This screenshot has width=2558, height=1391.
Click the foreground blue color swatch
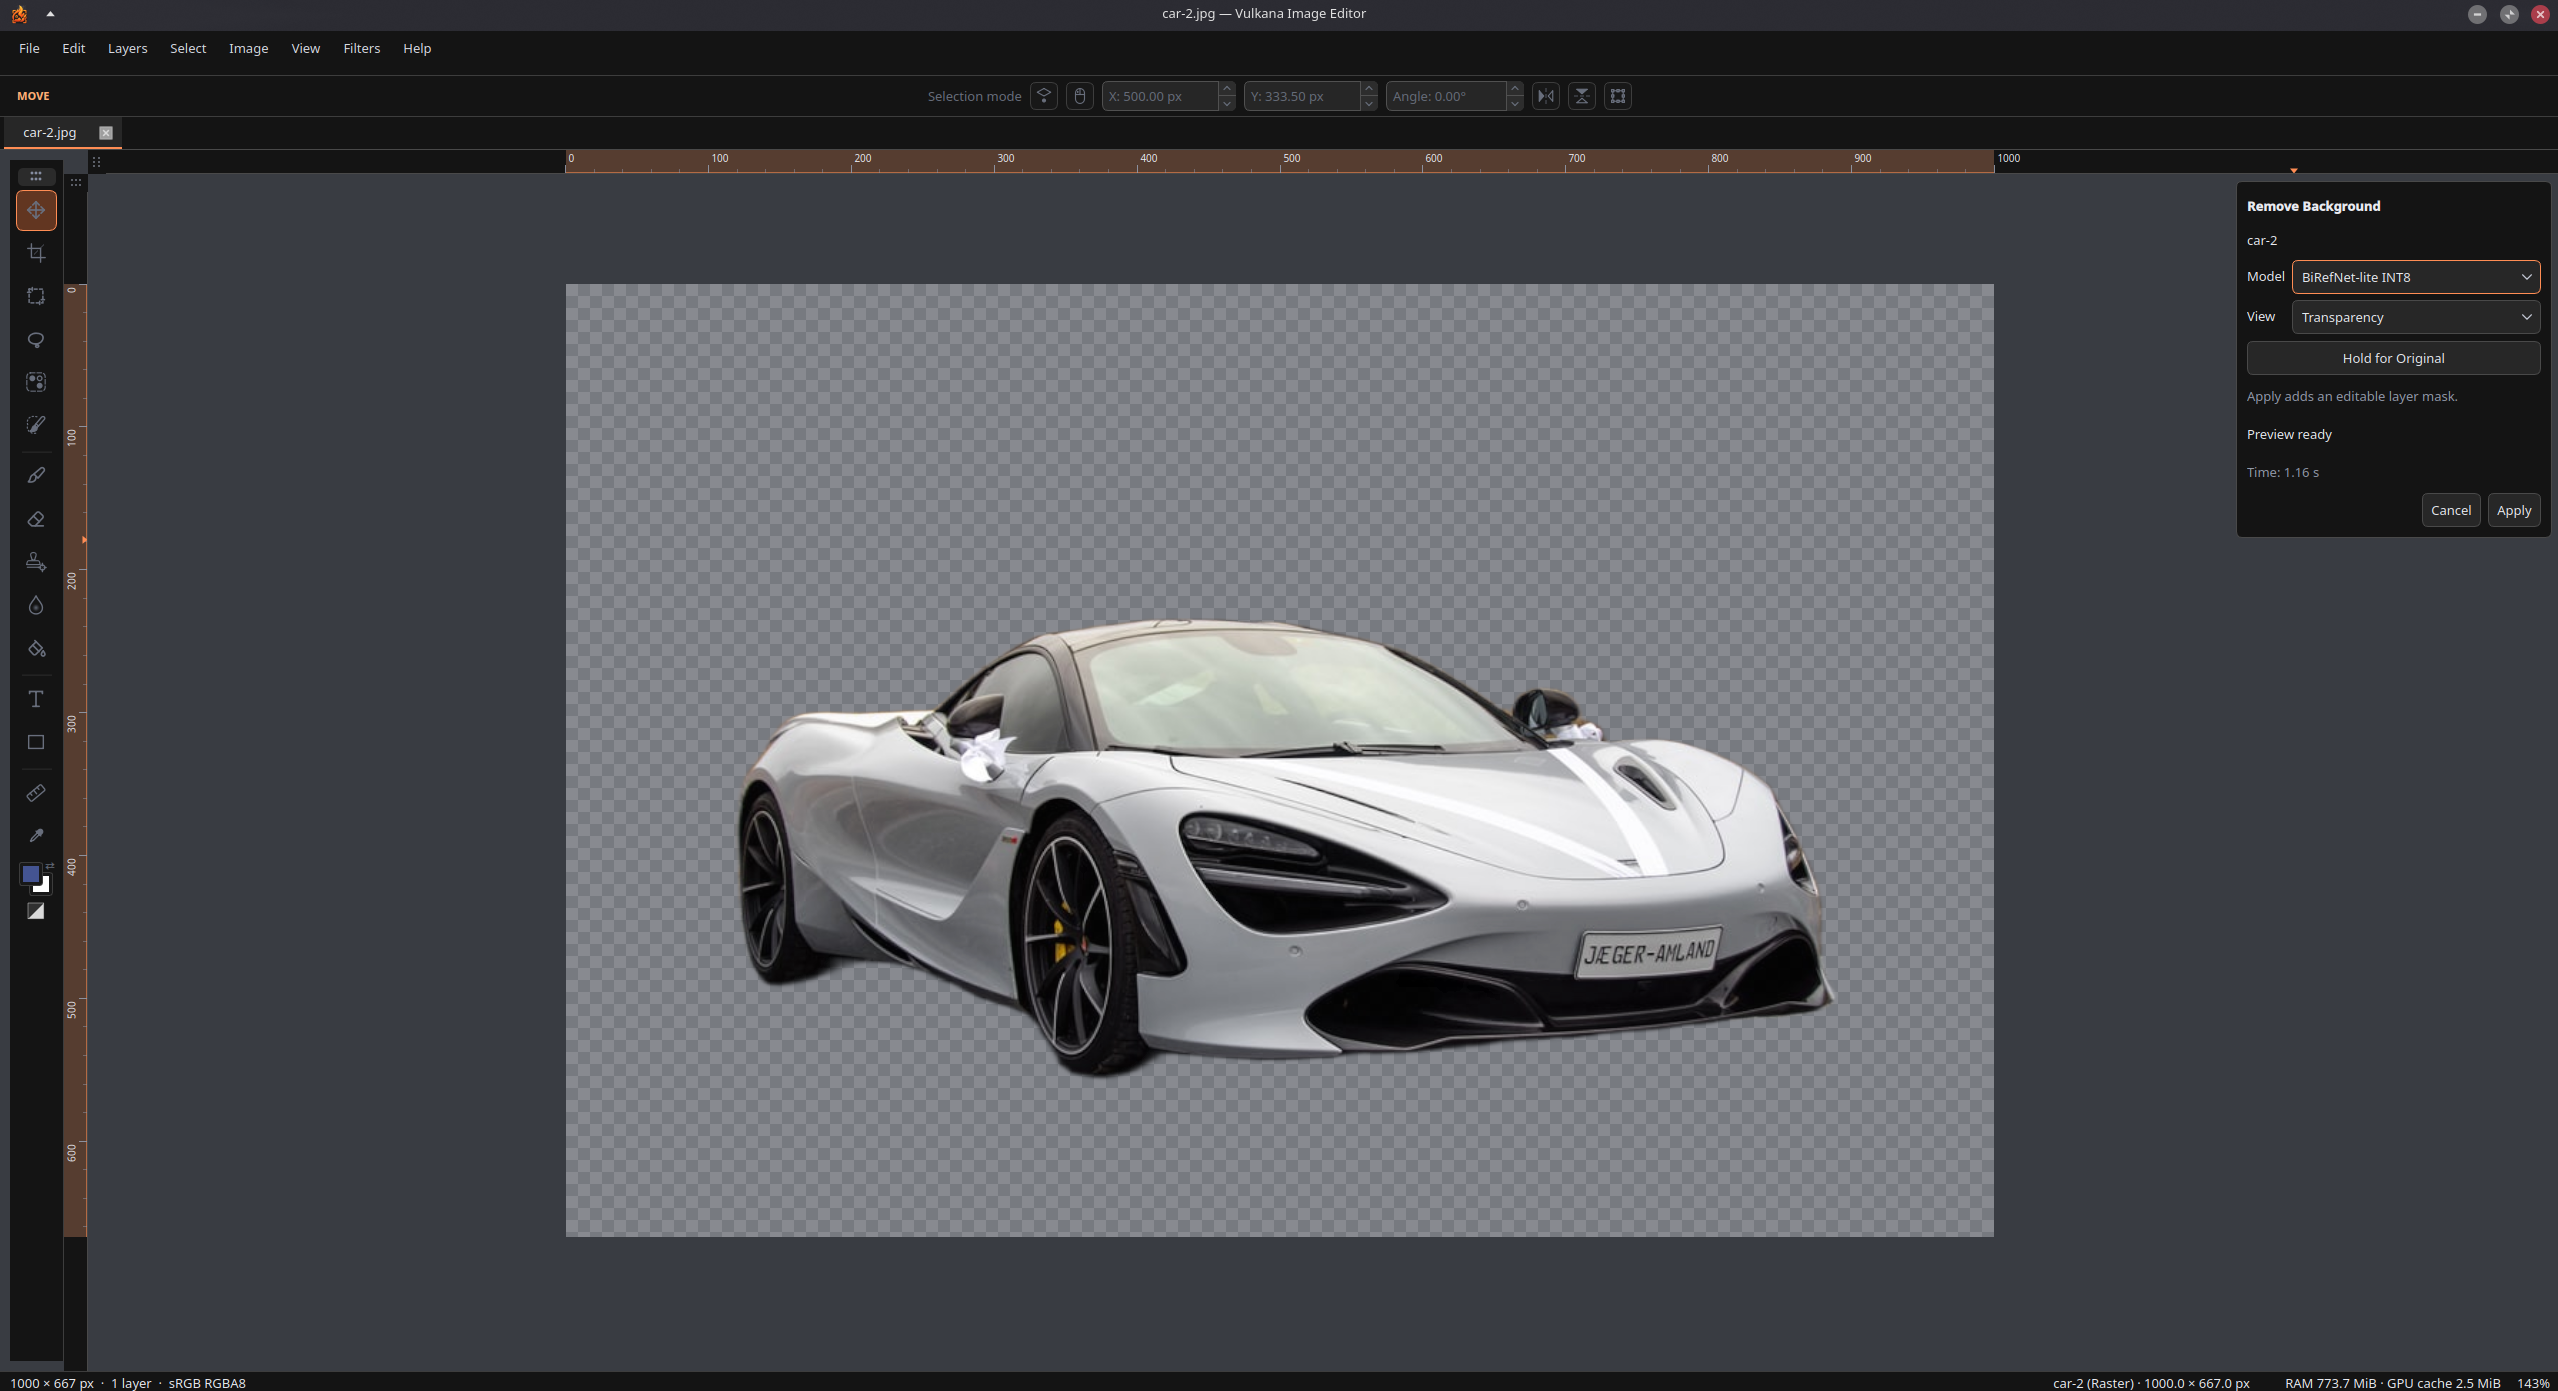coord(30,874)
